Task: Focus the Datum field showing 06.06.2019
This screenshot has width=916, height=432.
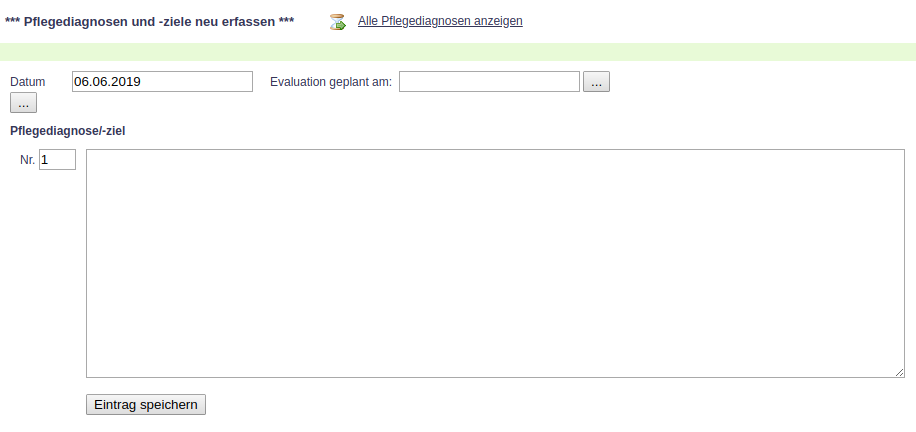Action: pyautogui.click(x=162, y=82)
